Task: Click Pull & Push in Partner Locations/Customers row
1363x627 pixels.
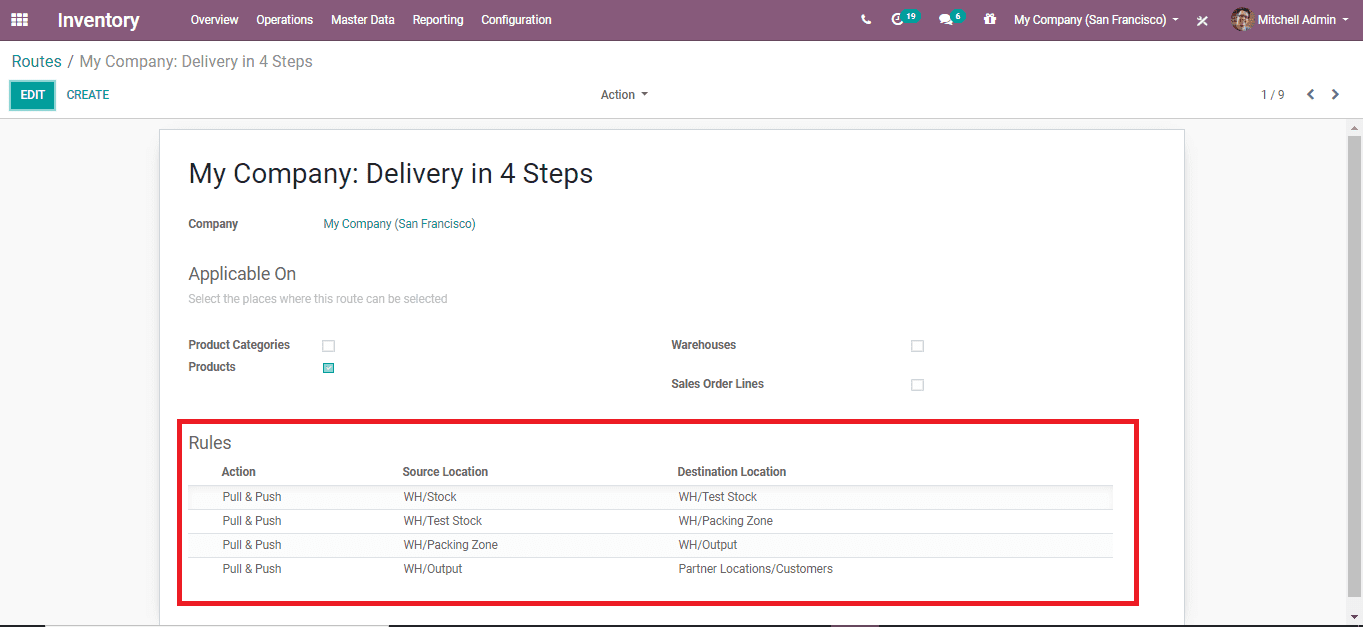Action: coord(252,569)
